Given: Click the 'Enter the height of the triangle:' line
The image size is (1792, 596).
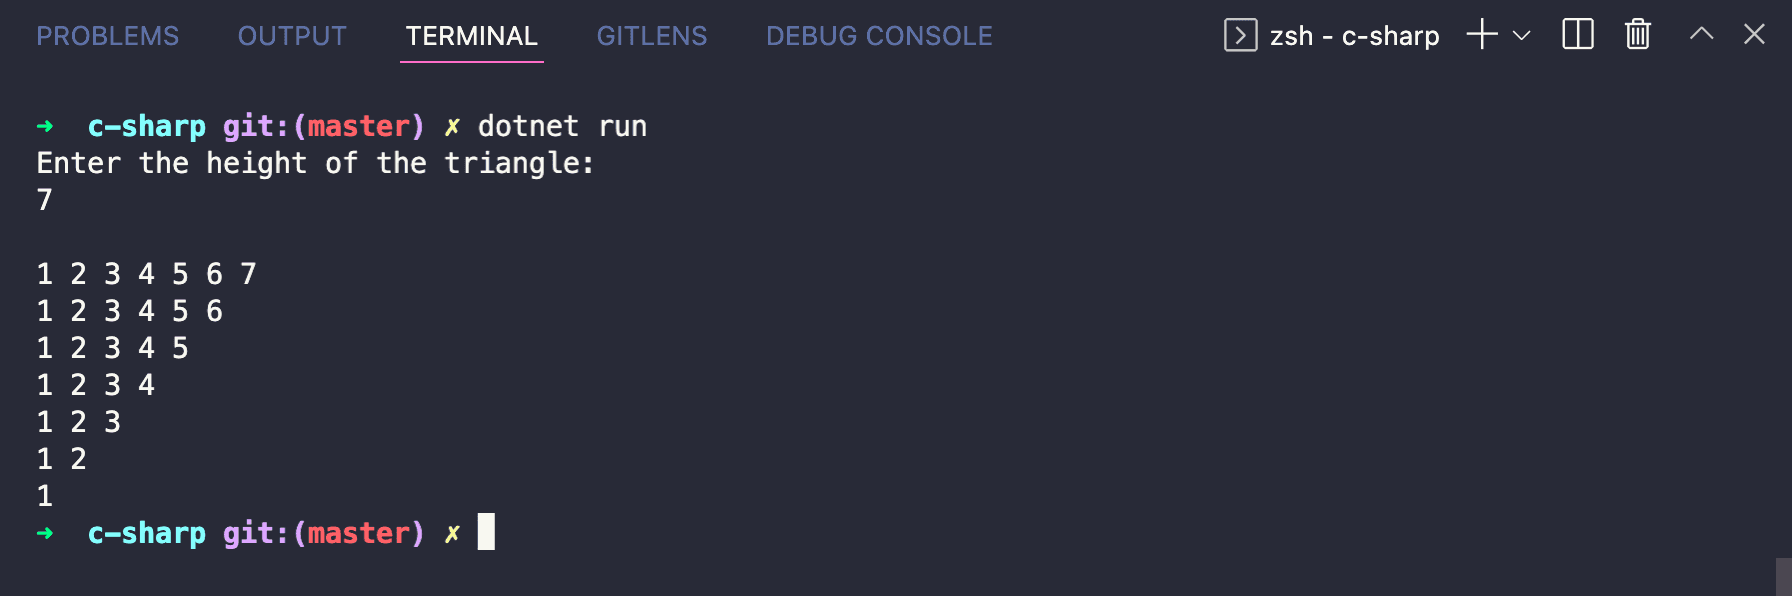Looking at the screenshot, I should tap(315, 163).
